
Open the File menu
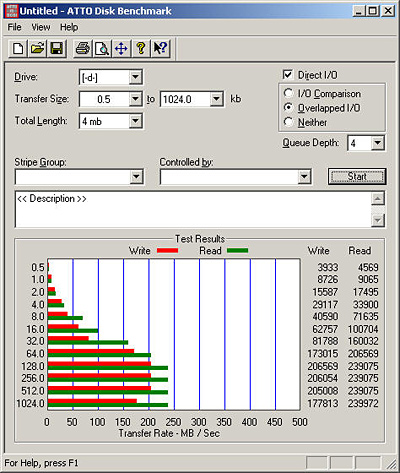(14, 27)
